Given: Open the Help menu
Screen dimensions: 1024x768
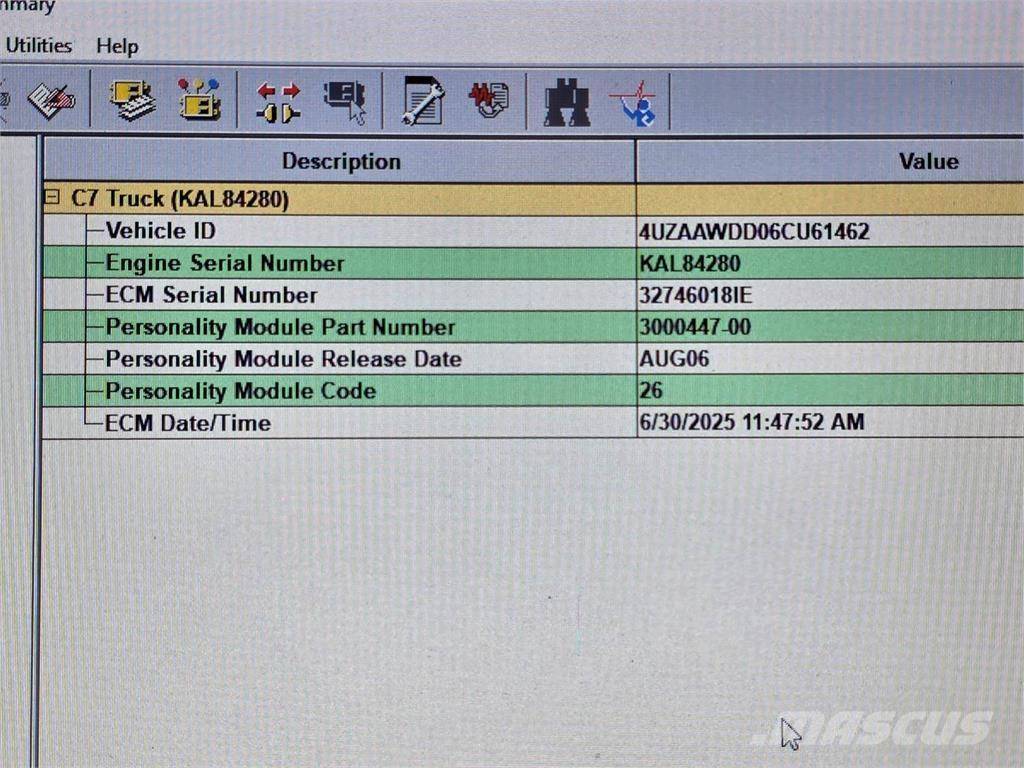Looking at the screenshot, I should (x=118, y=46).
